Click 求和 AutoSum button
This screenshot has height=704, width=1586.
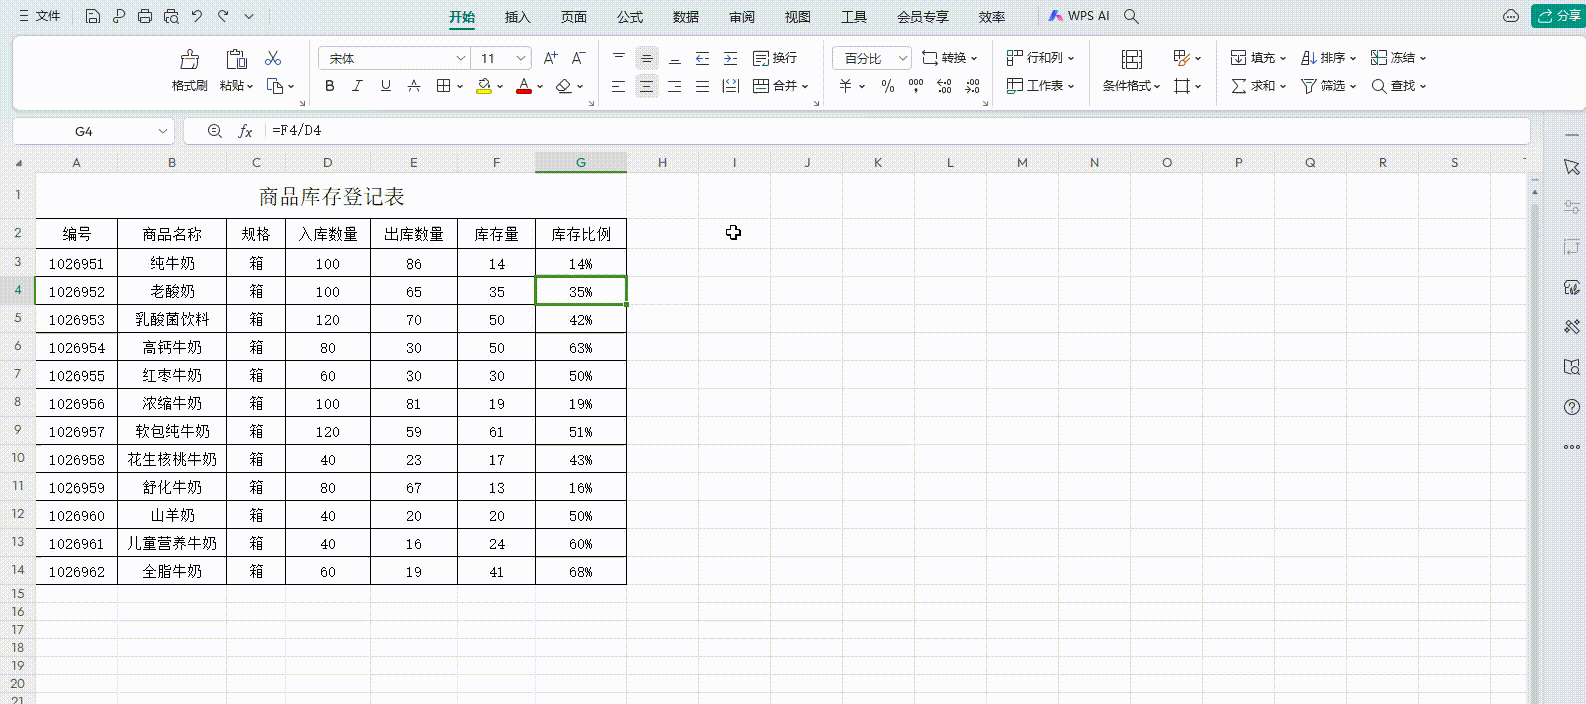tap(1258, 86)
